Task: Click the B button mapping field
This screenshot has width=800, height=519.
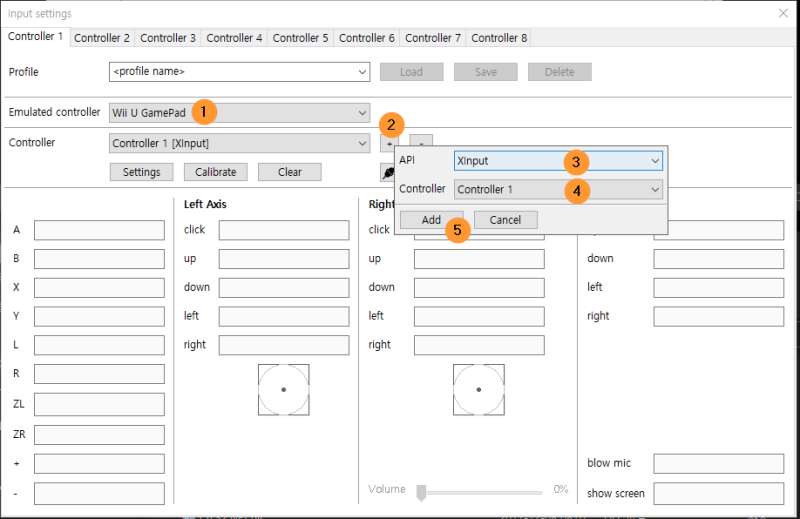Action: click(x=99, y=259)
